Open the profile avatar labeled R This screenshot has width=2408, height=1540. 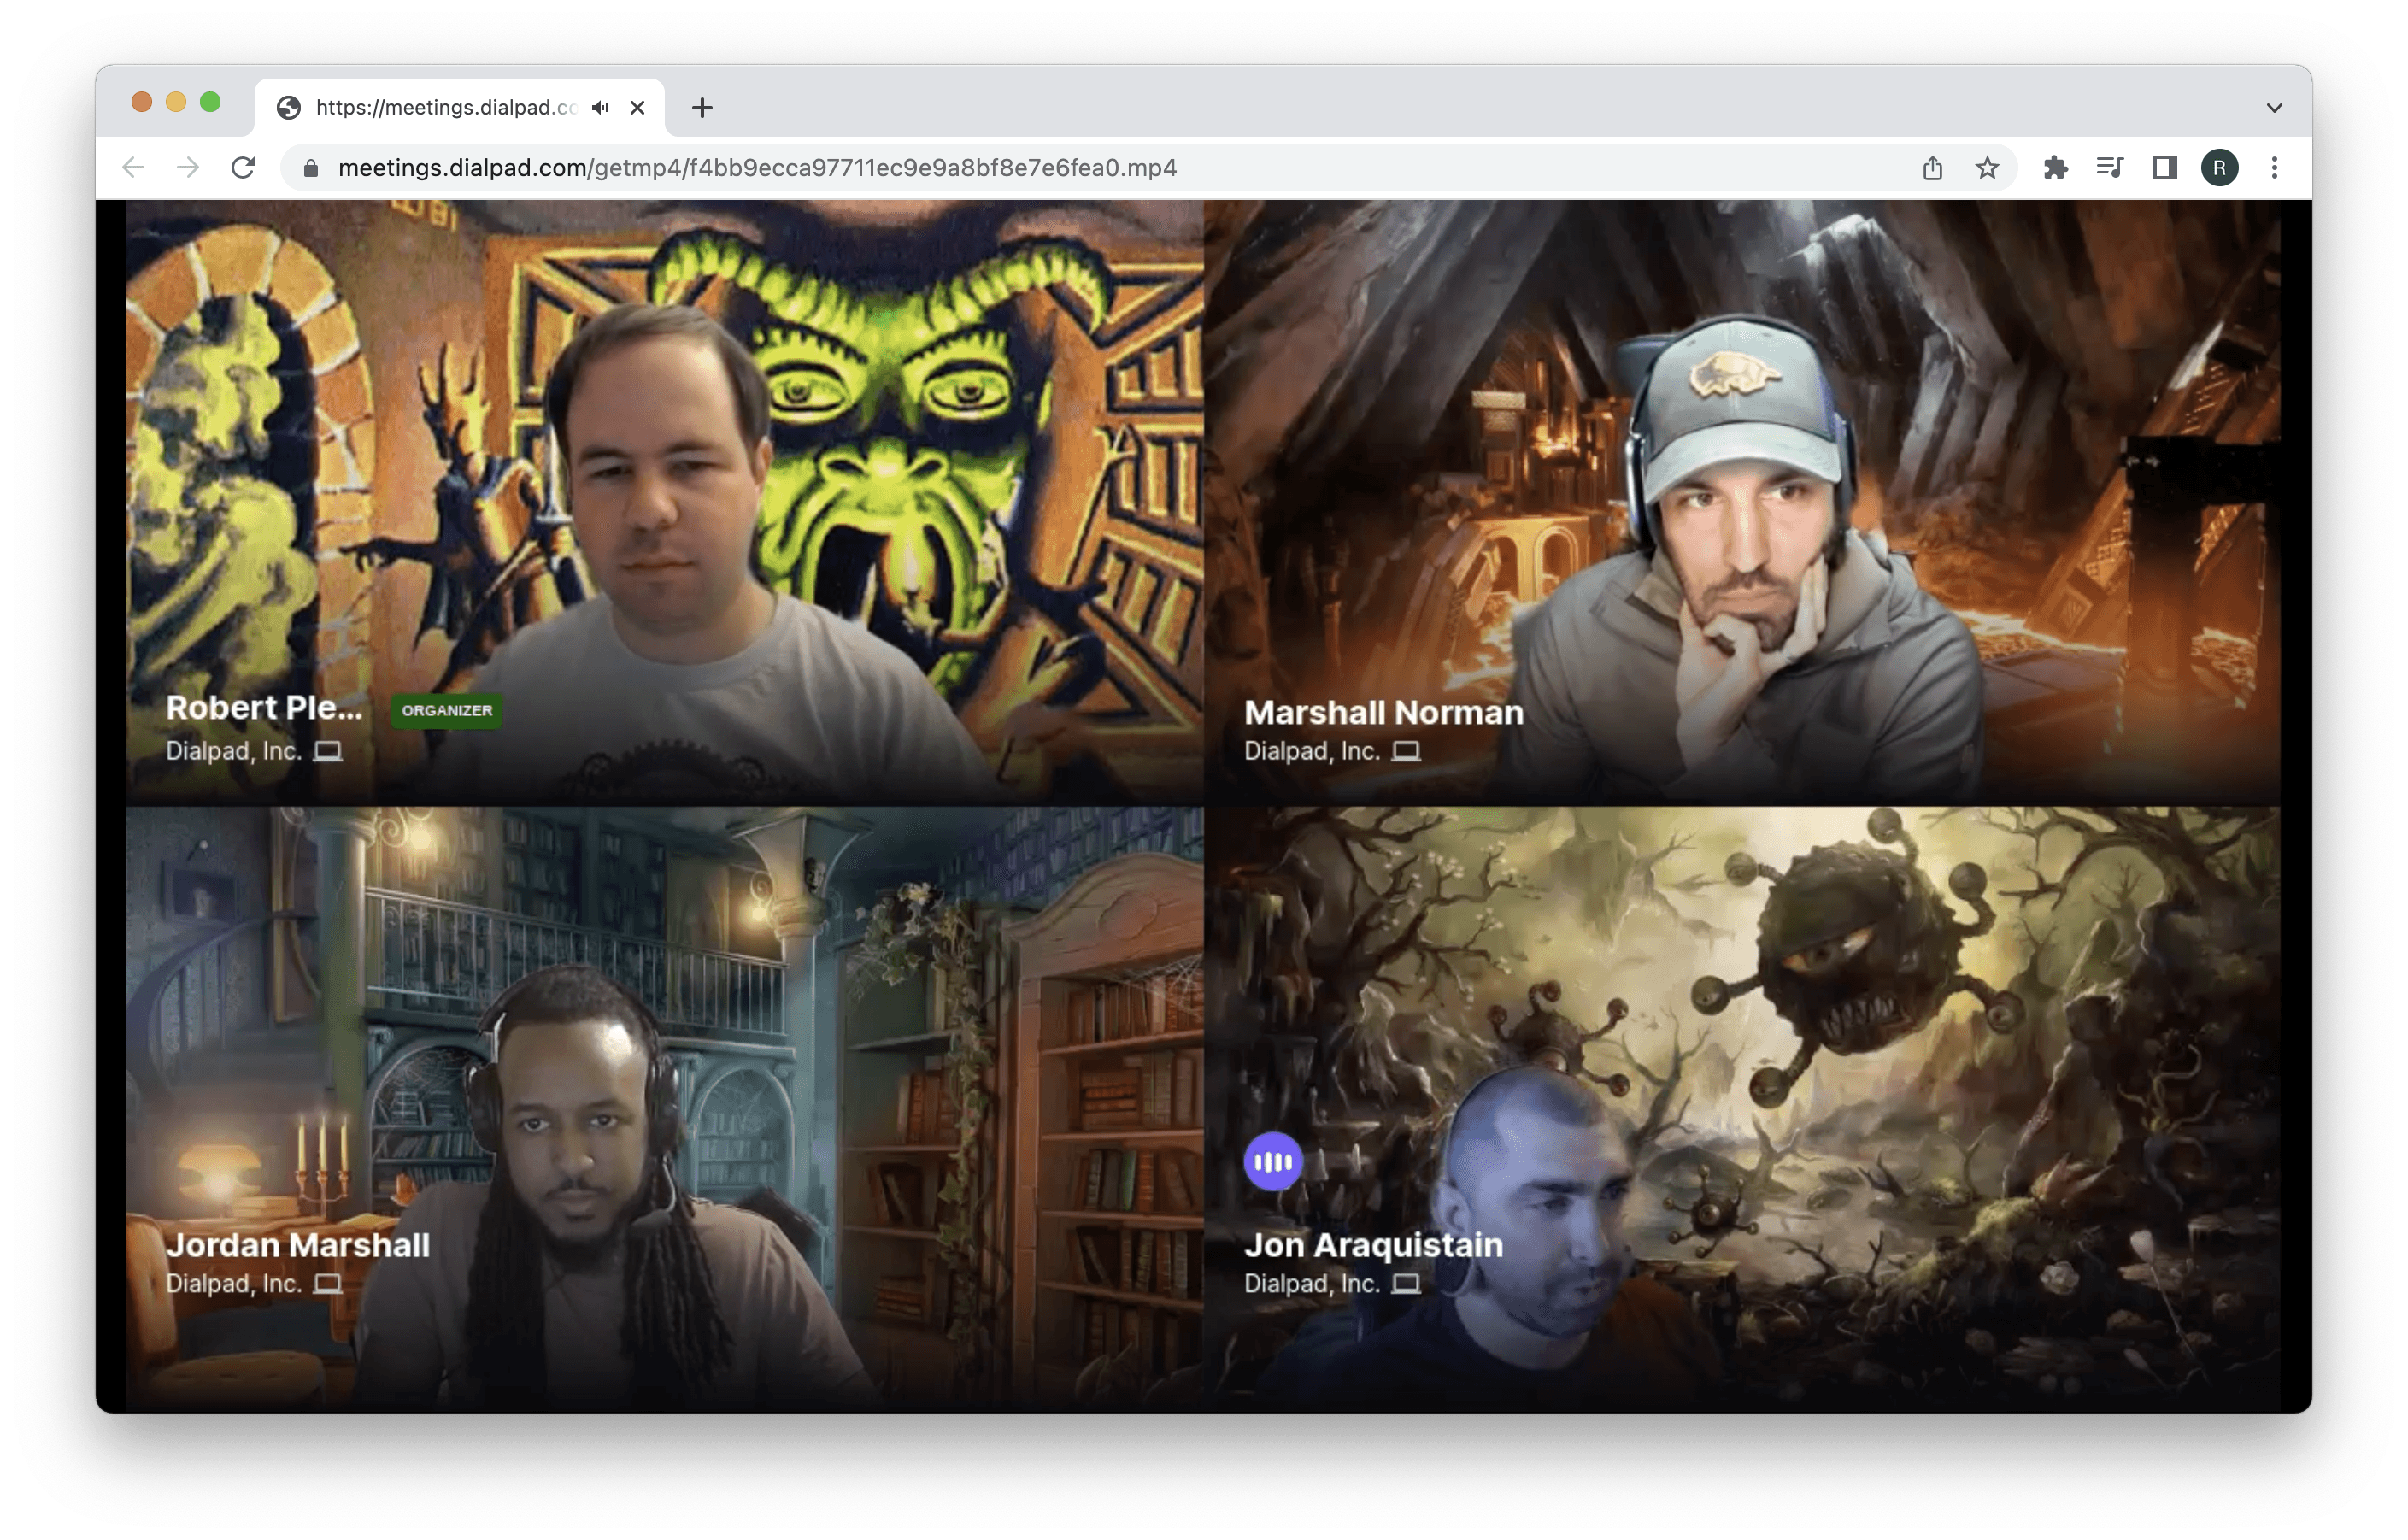[2219, 168]
